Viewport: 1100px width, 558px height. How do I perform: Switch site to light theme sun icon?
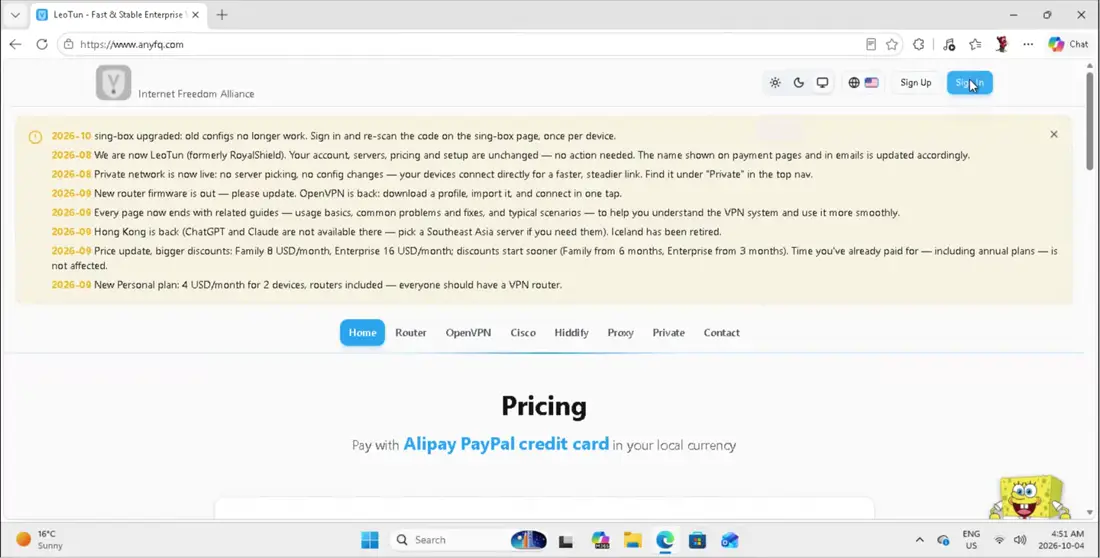[x=774, y=83]
